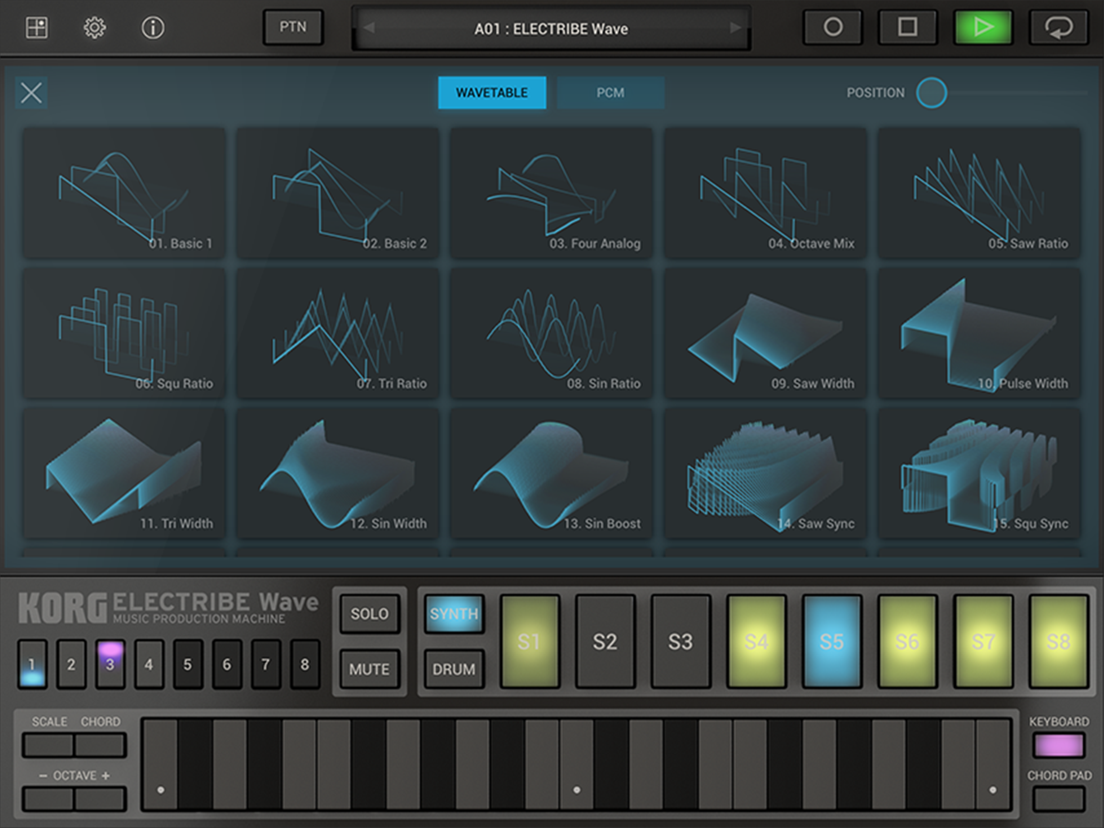This screenshot has height=828, width=1104.
Task: Select step page 5
Action: pyautogui.click(x=187, y=664)
